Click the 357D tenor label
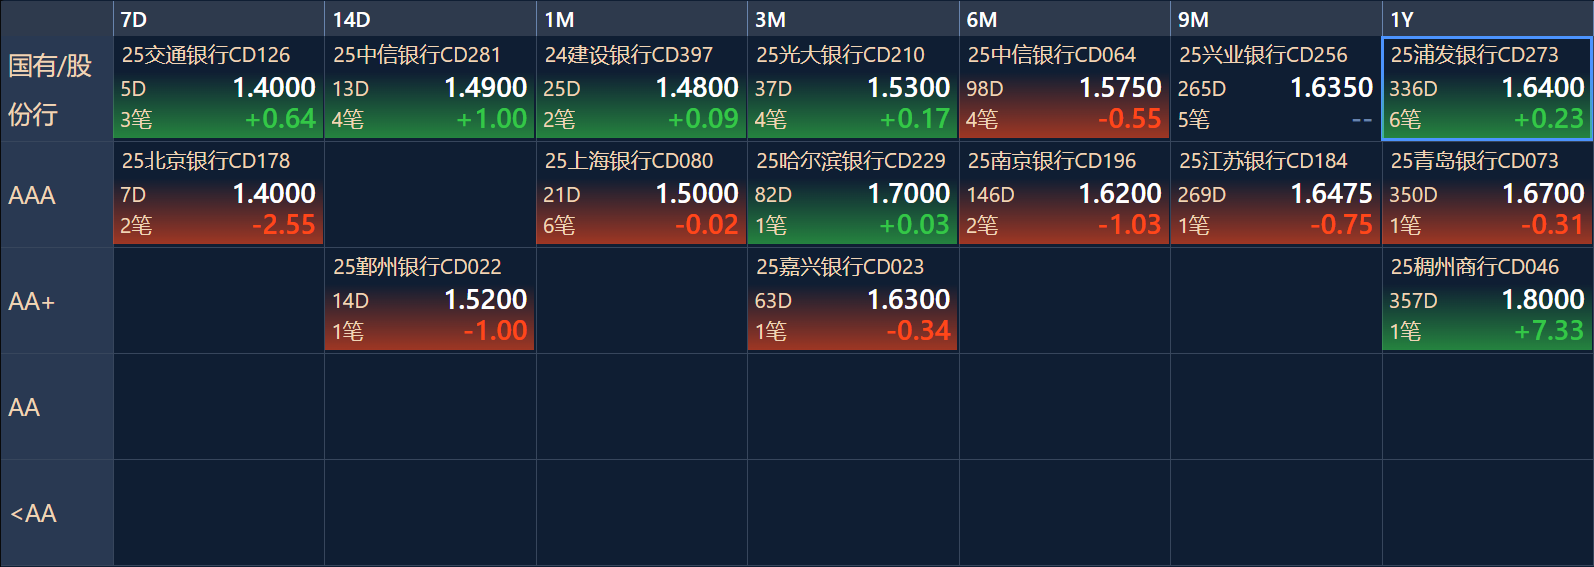The image size is (1594, 567). click(x=1413, y=301)
